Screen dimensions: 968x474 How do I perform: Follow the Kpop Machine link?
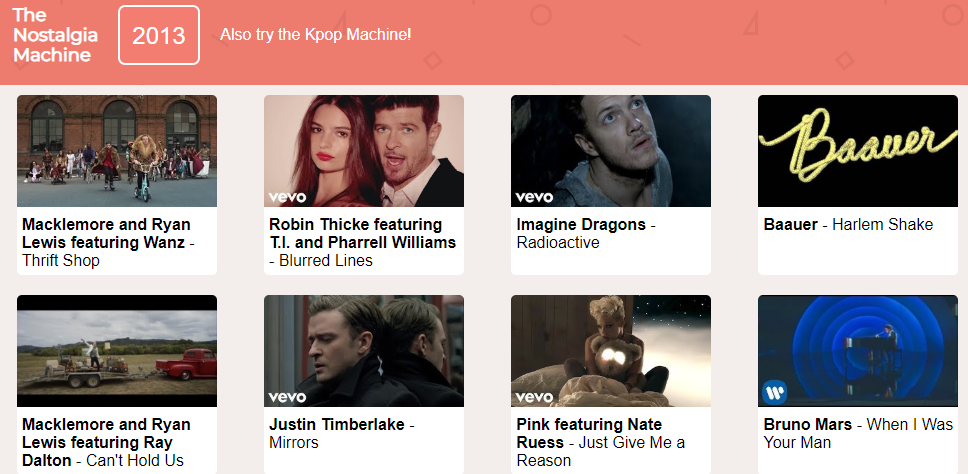click(315, 35)
